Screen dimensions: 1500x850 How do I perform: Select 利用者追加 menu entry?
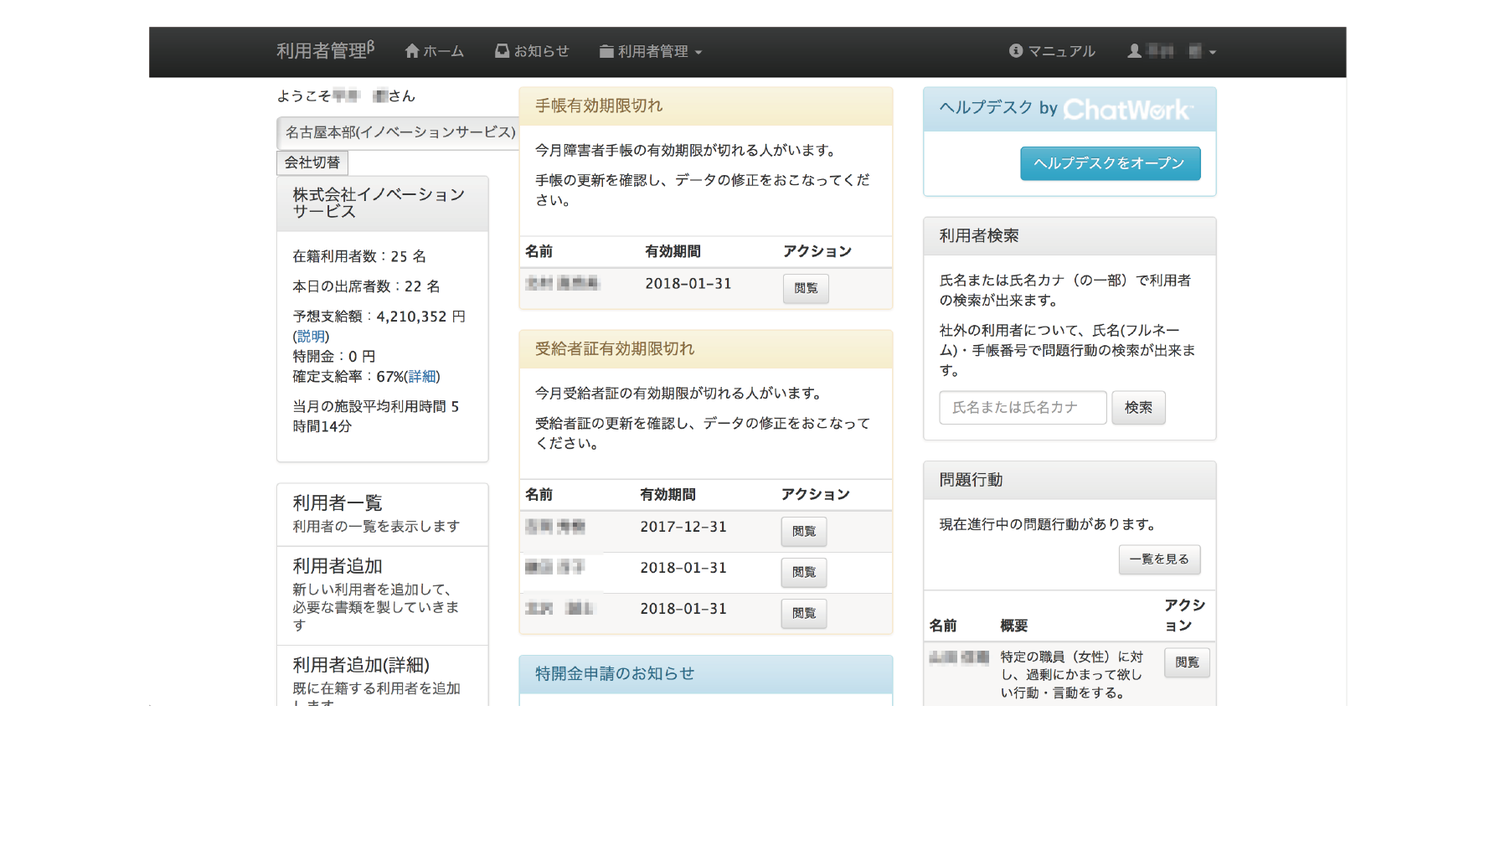[x=382, y=595]
